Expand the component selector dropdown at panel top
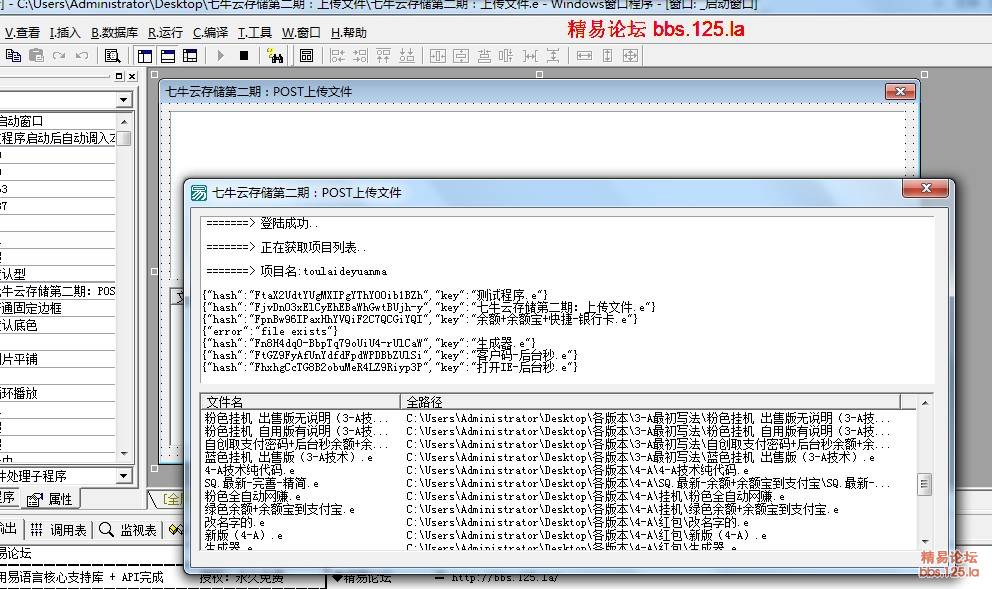This screenshot has height=589, width=992. [123, 100]
